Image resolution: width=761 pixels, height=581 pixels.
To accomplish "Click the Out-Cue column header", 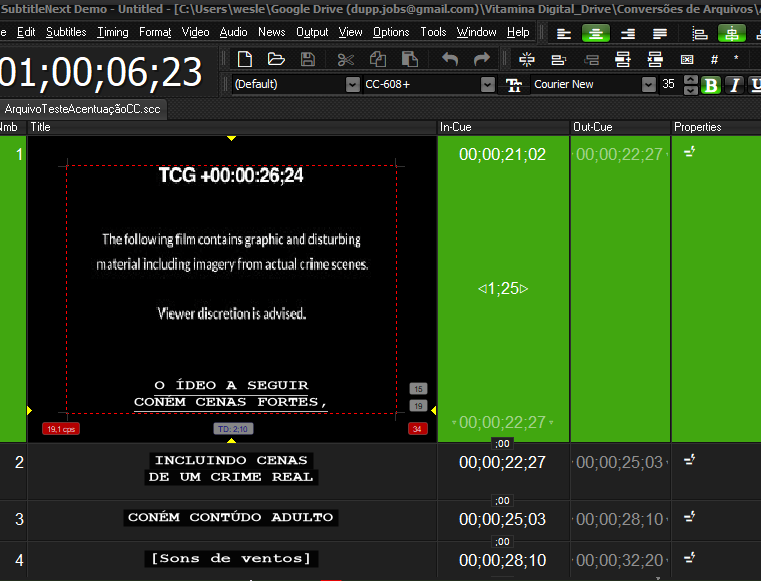I will [x=620, y=127].
